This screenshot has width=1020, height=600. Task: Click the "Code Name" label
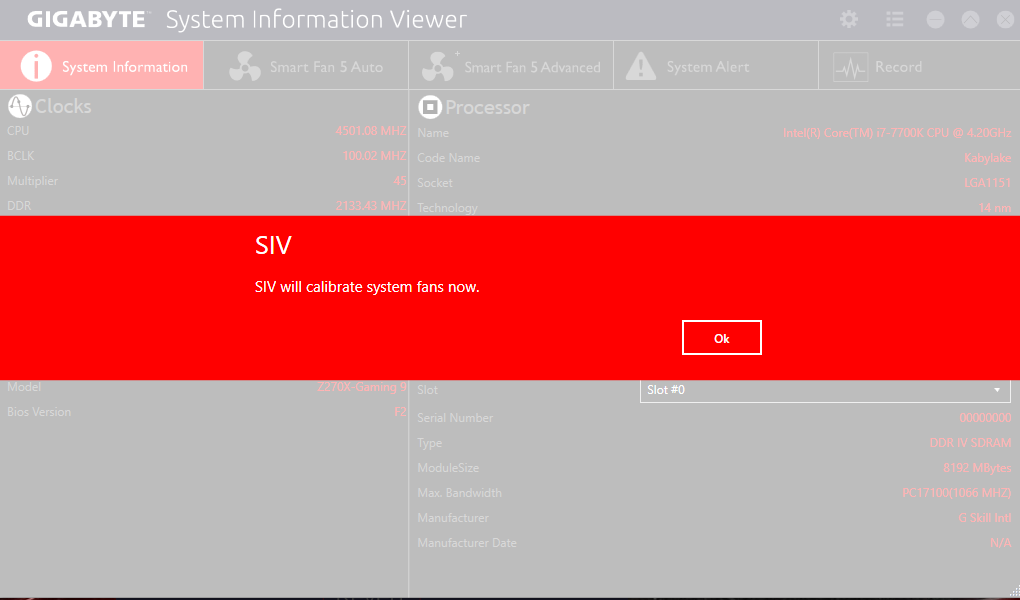(x=449, y=158)
